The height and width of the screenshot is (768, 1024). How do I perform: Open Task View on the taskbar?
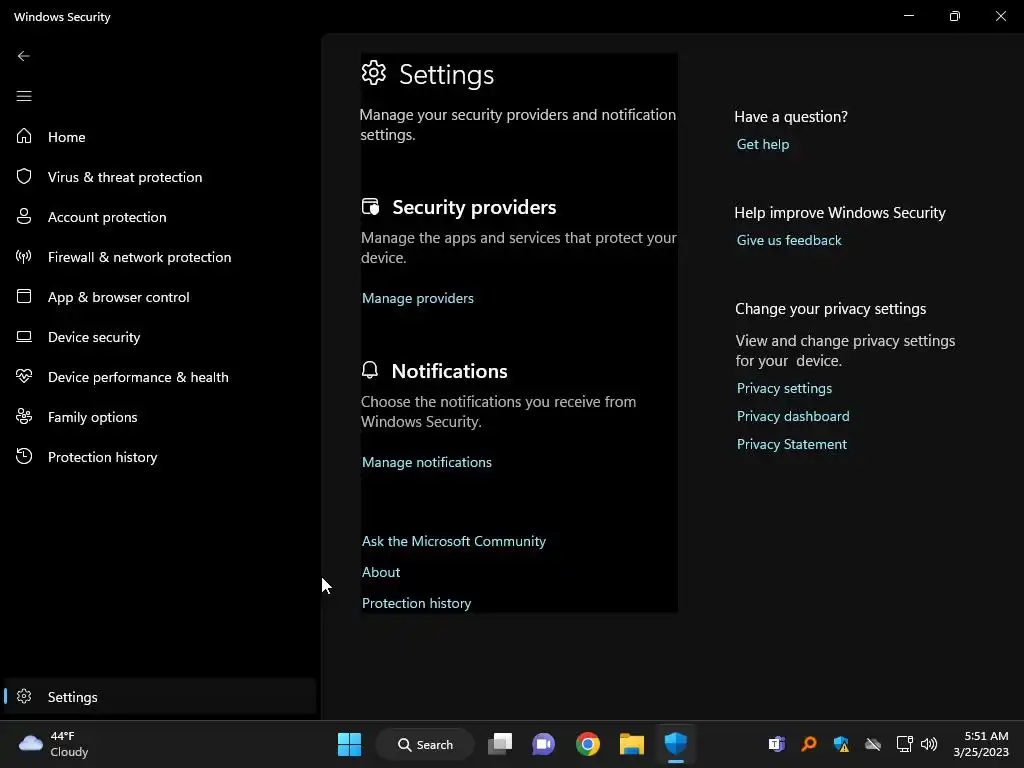500,744
